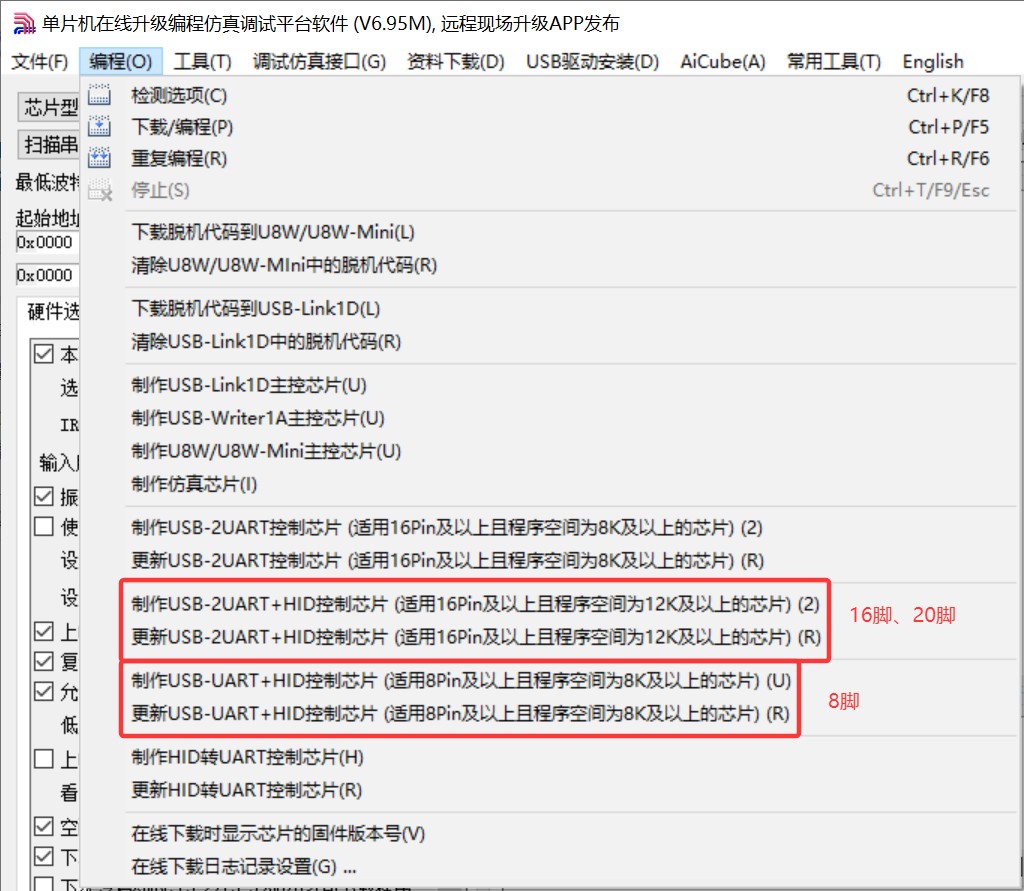Toggle the checkbox beside 允

(x=44, y=691)
